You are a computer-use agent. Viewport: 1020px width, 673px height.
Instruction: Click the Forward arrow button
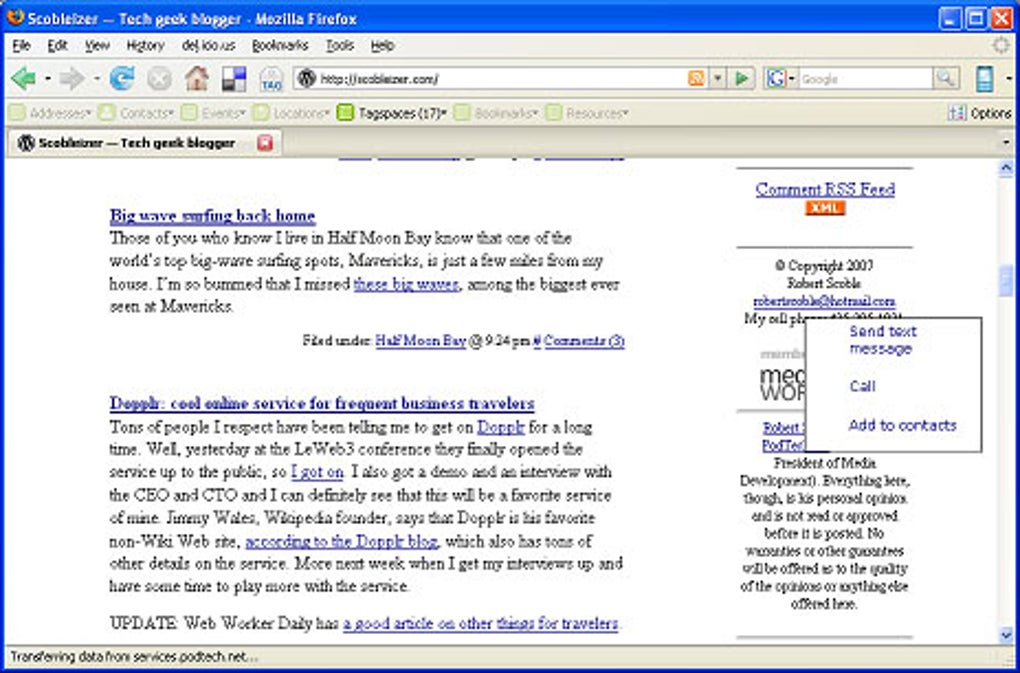72,79
